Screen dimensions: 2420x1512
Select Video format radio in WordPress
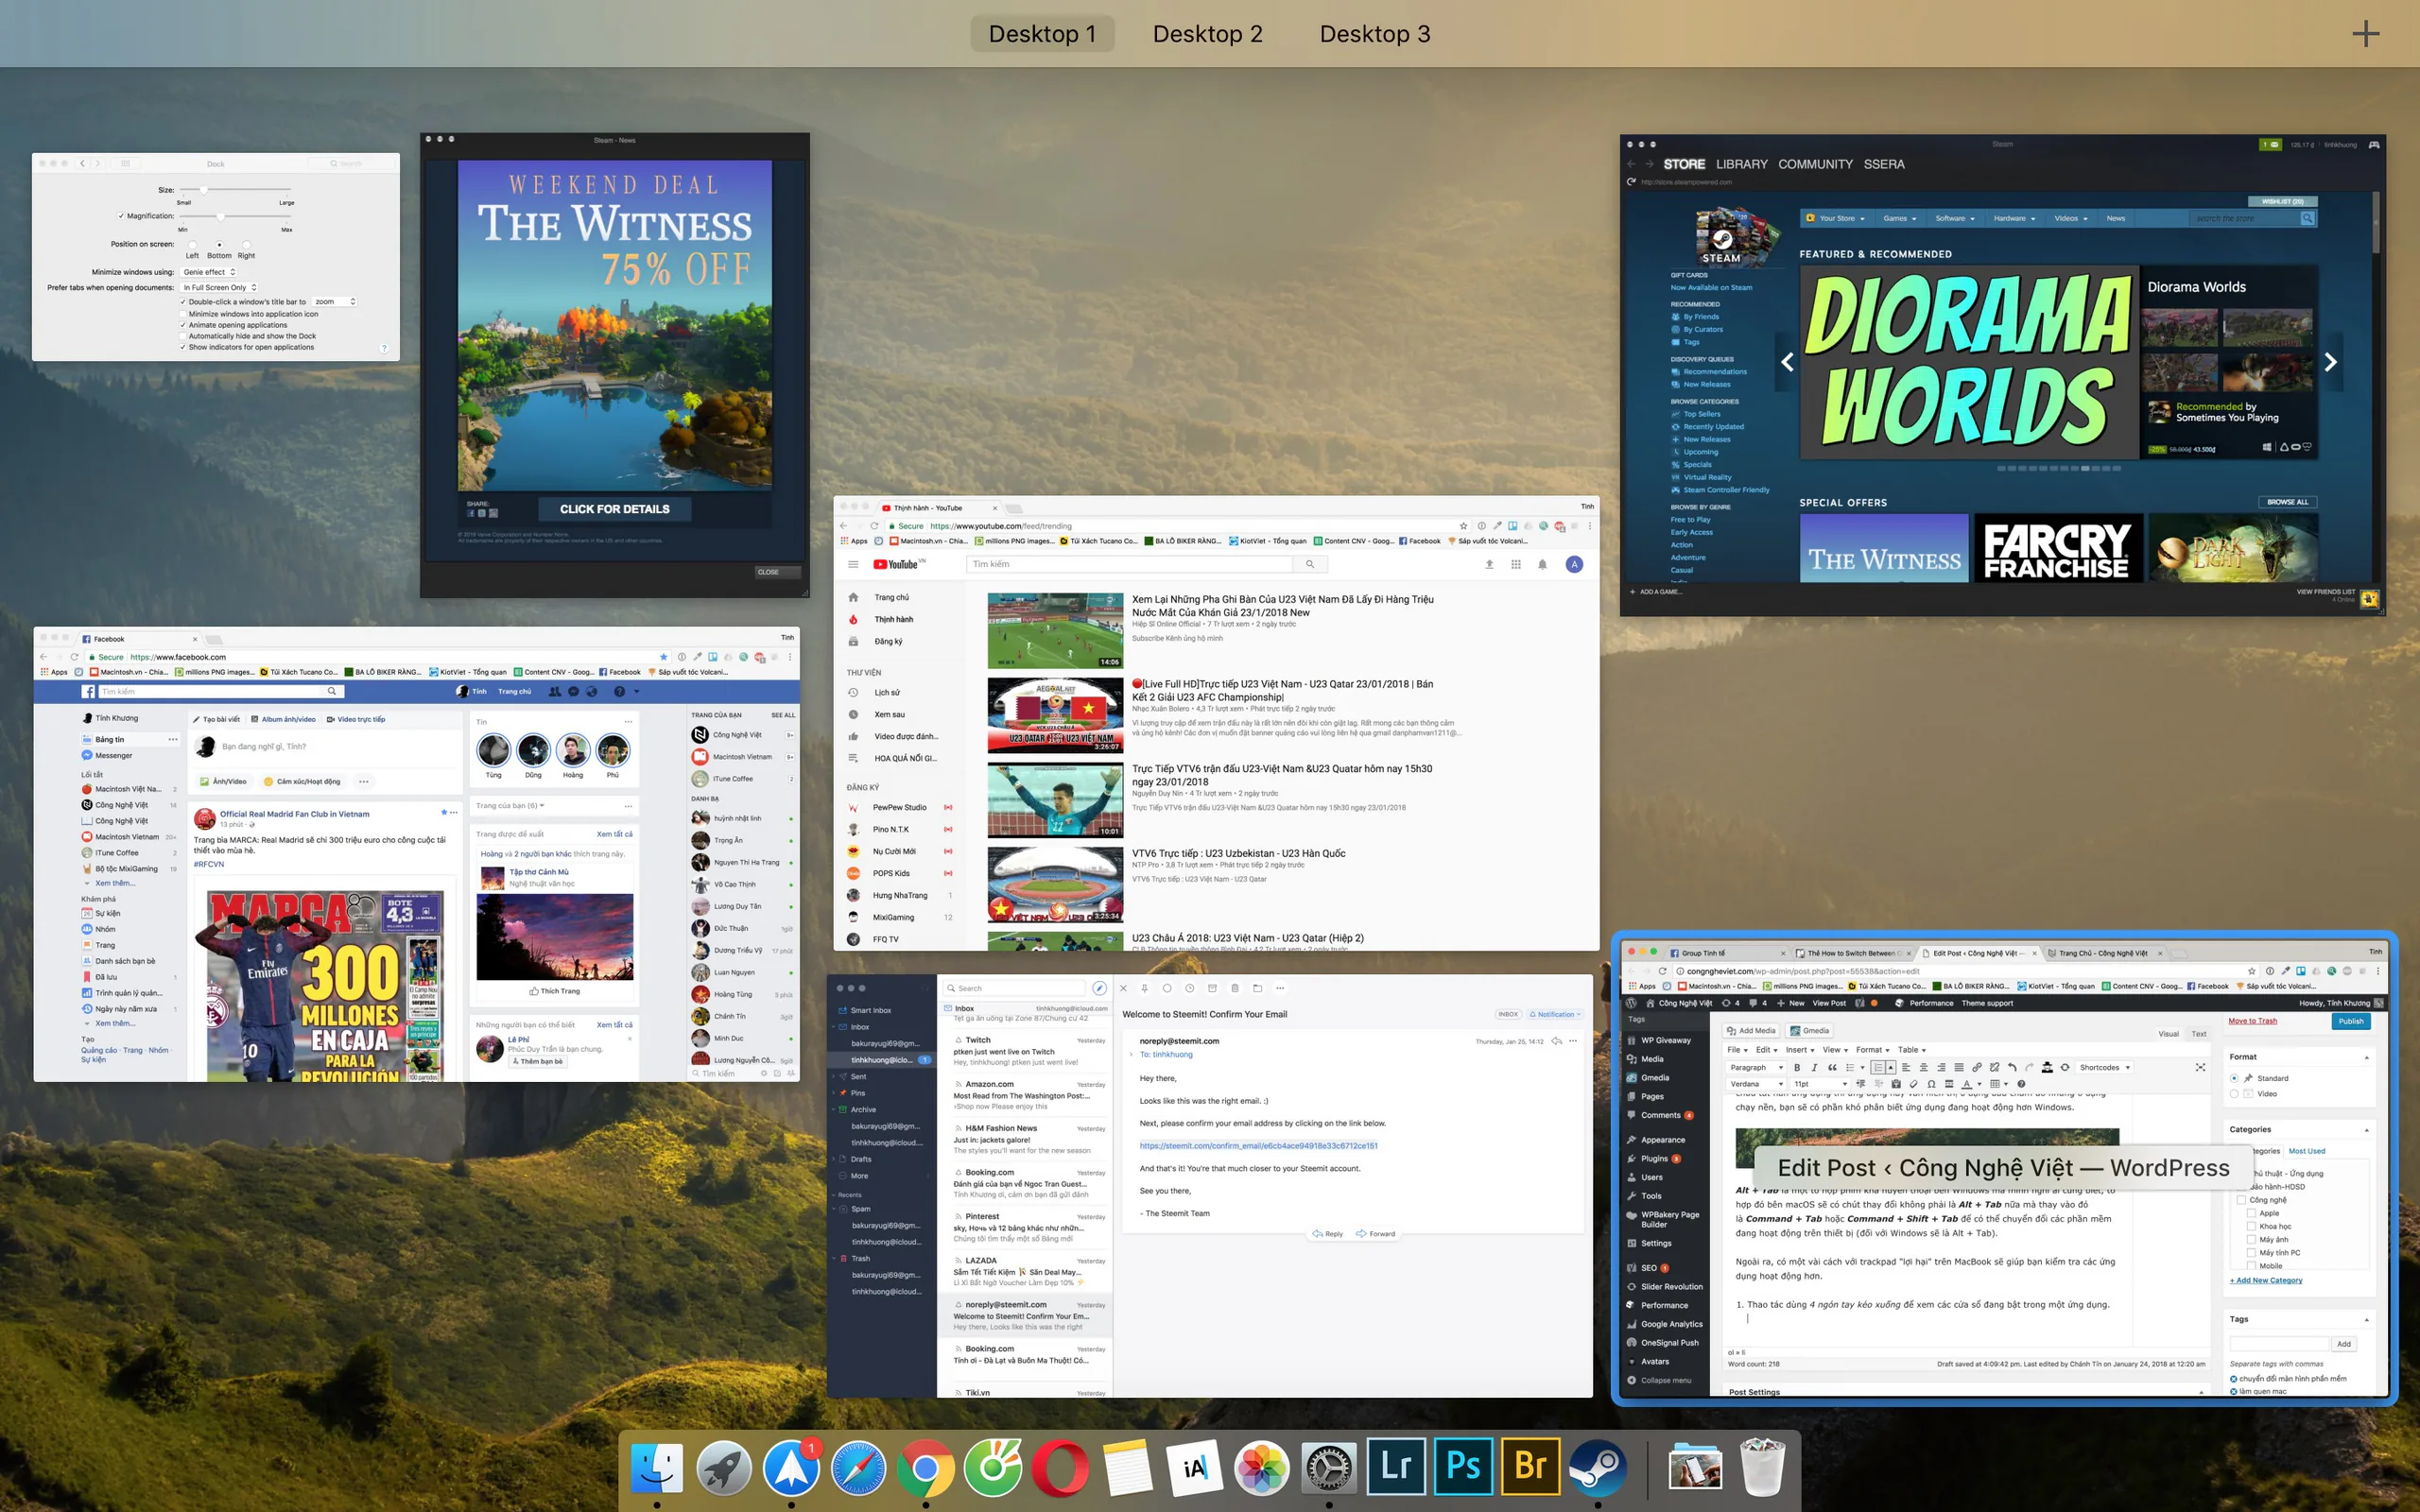pos(2234,1094)
